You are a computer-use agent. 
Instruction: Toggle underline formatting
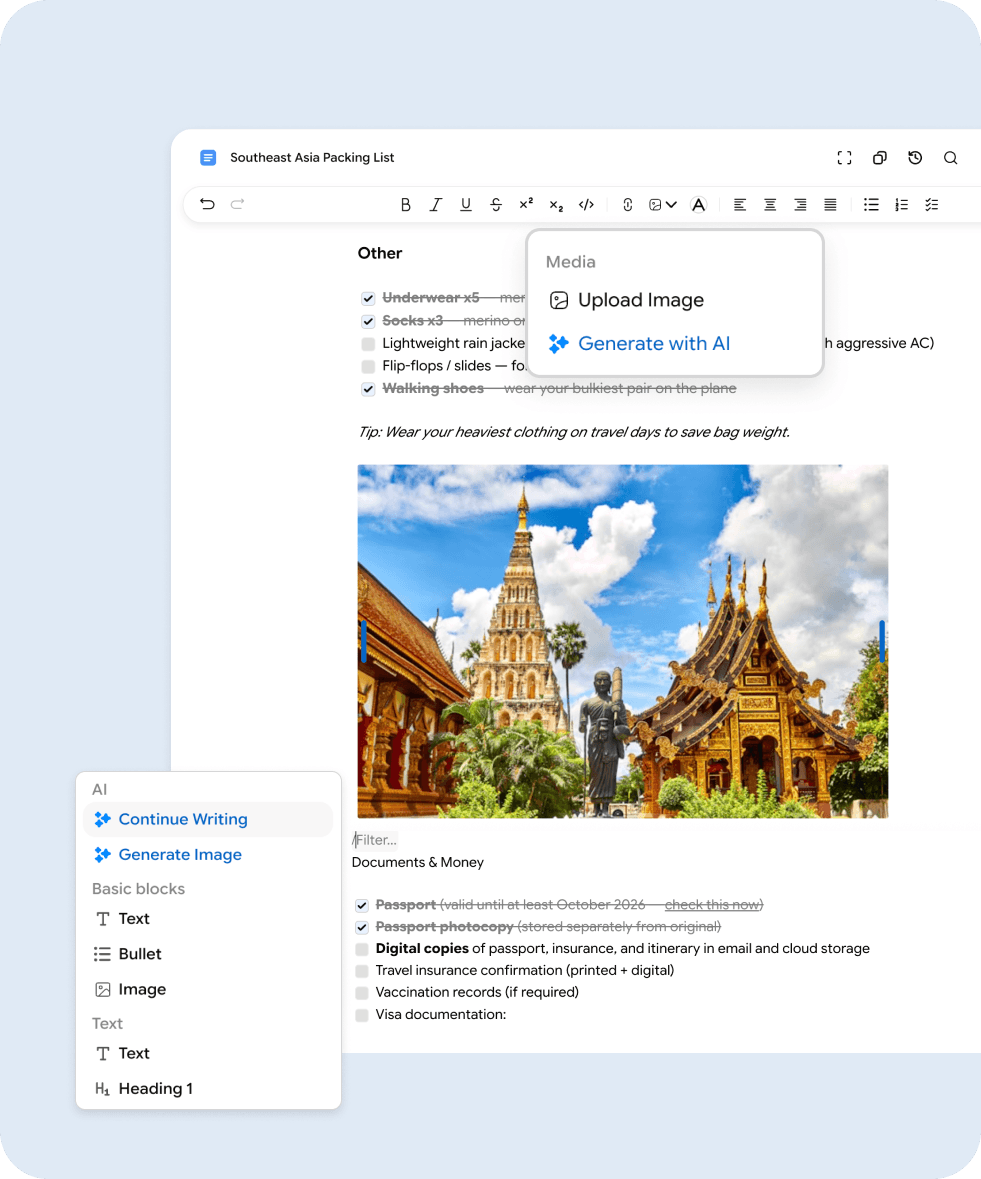465,205
